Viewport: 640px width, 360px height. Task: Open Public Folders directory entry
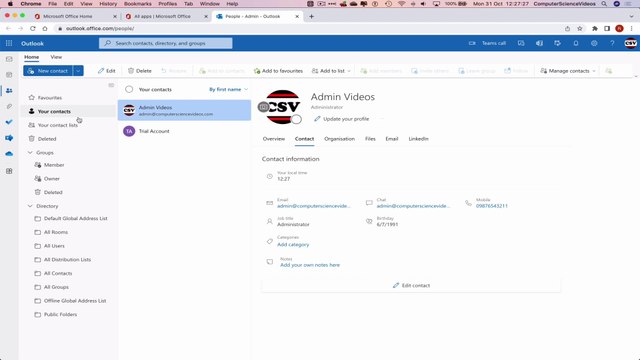tap(60, 315)
